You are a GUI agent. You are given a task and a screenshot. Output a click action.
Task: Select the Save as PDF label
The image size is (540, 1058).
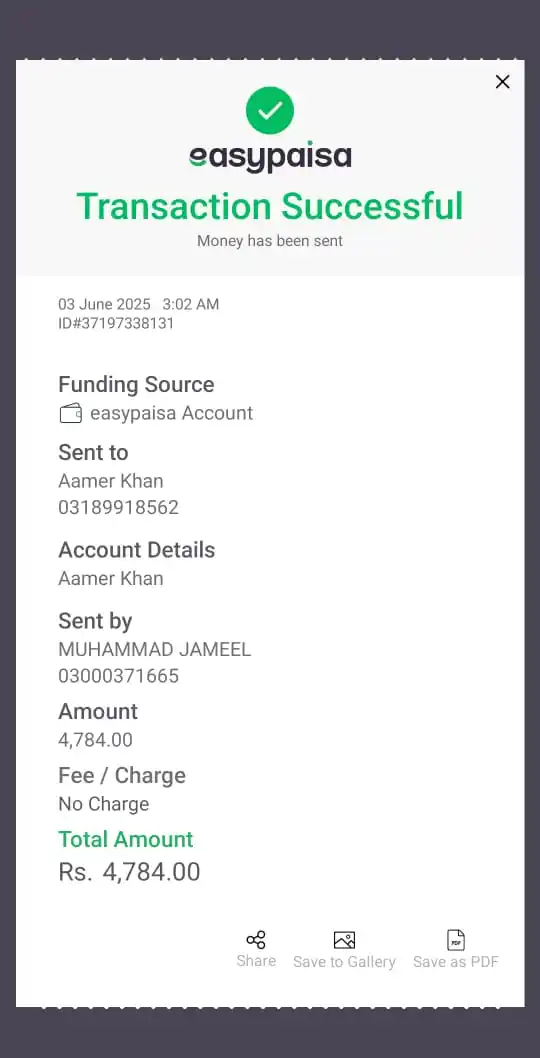456,962
